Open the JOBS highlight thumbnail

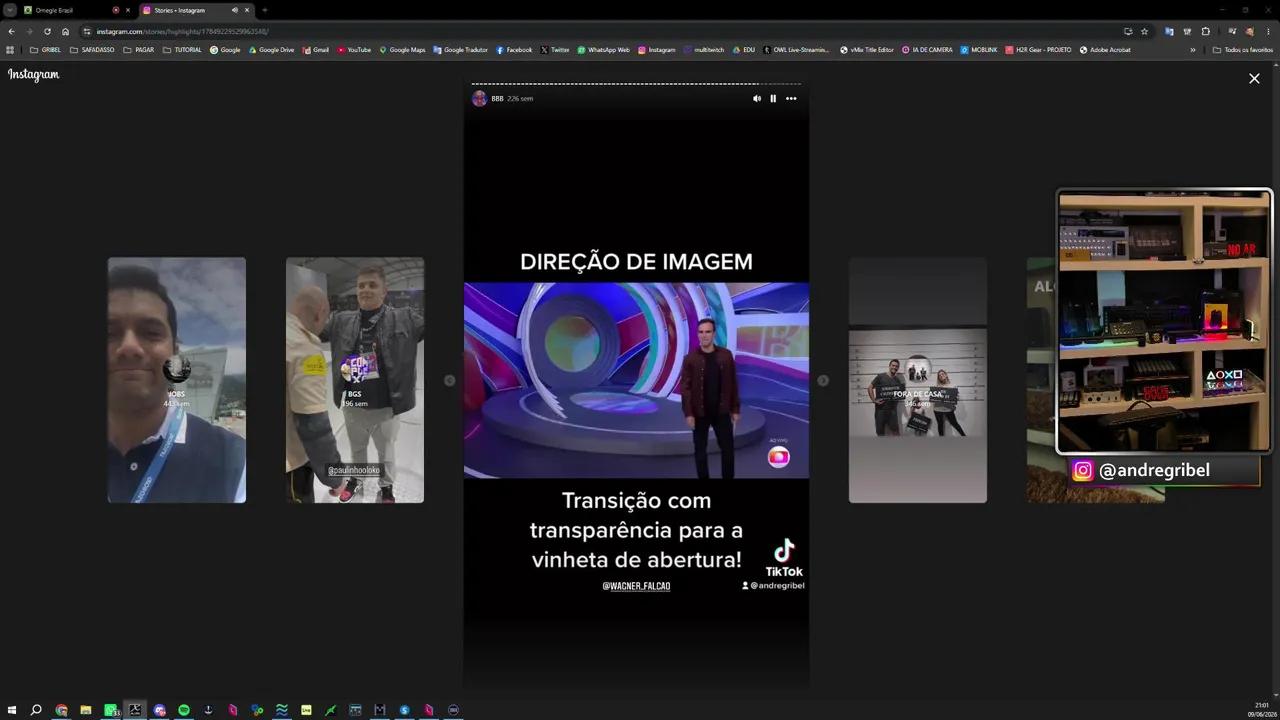[177, 380]
